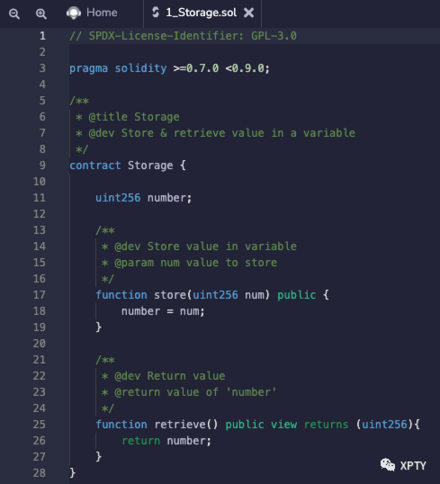Click the uint256 number declaration

[x=144, y=198]
